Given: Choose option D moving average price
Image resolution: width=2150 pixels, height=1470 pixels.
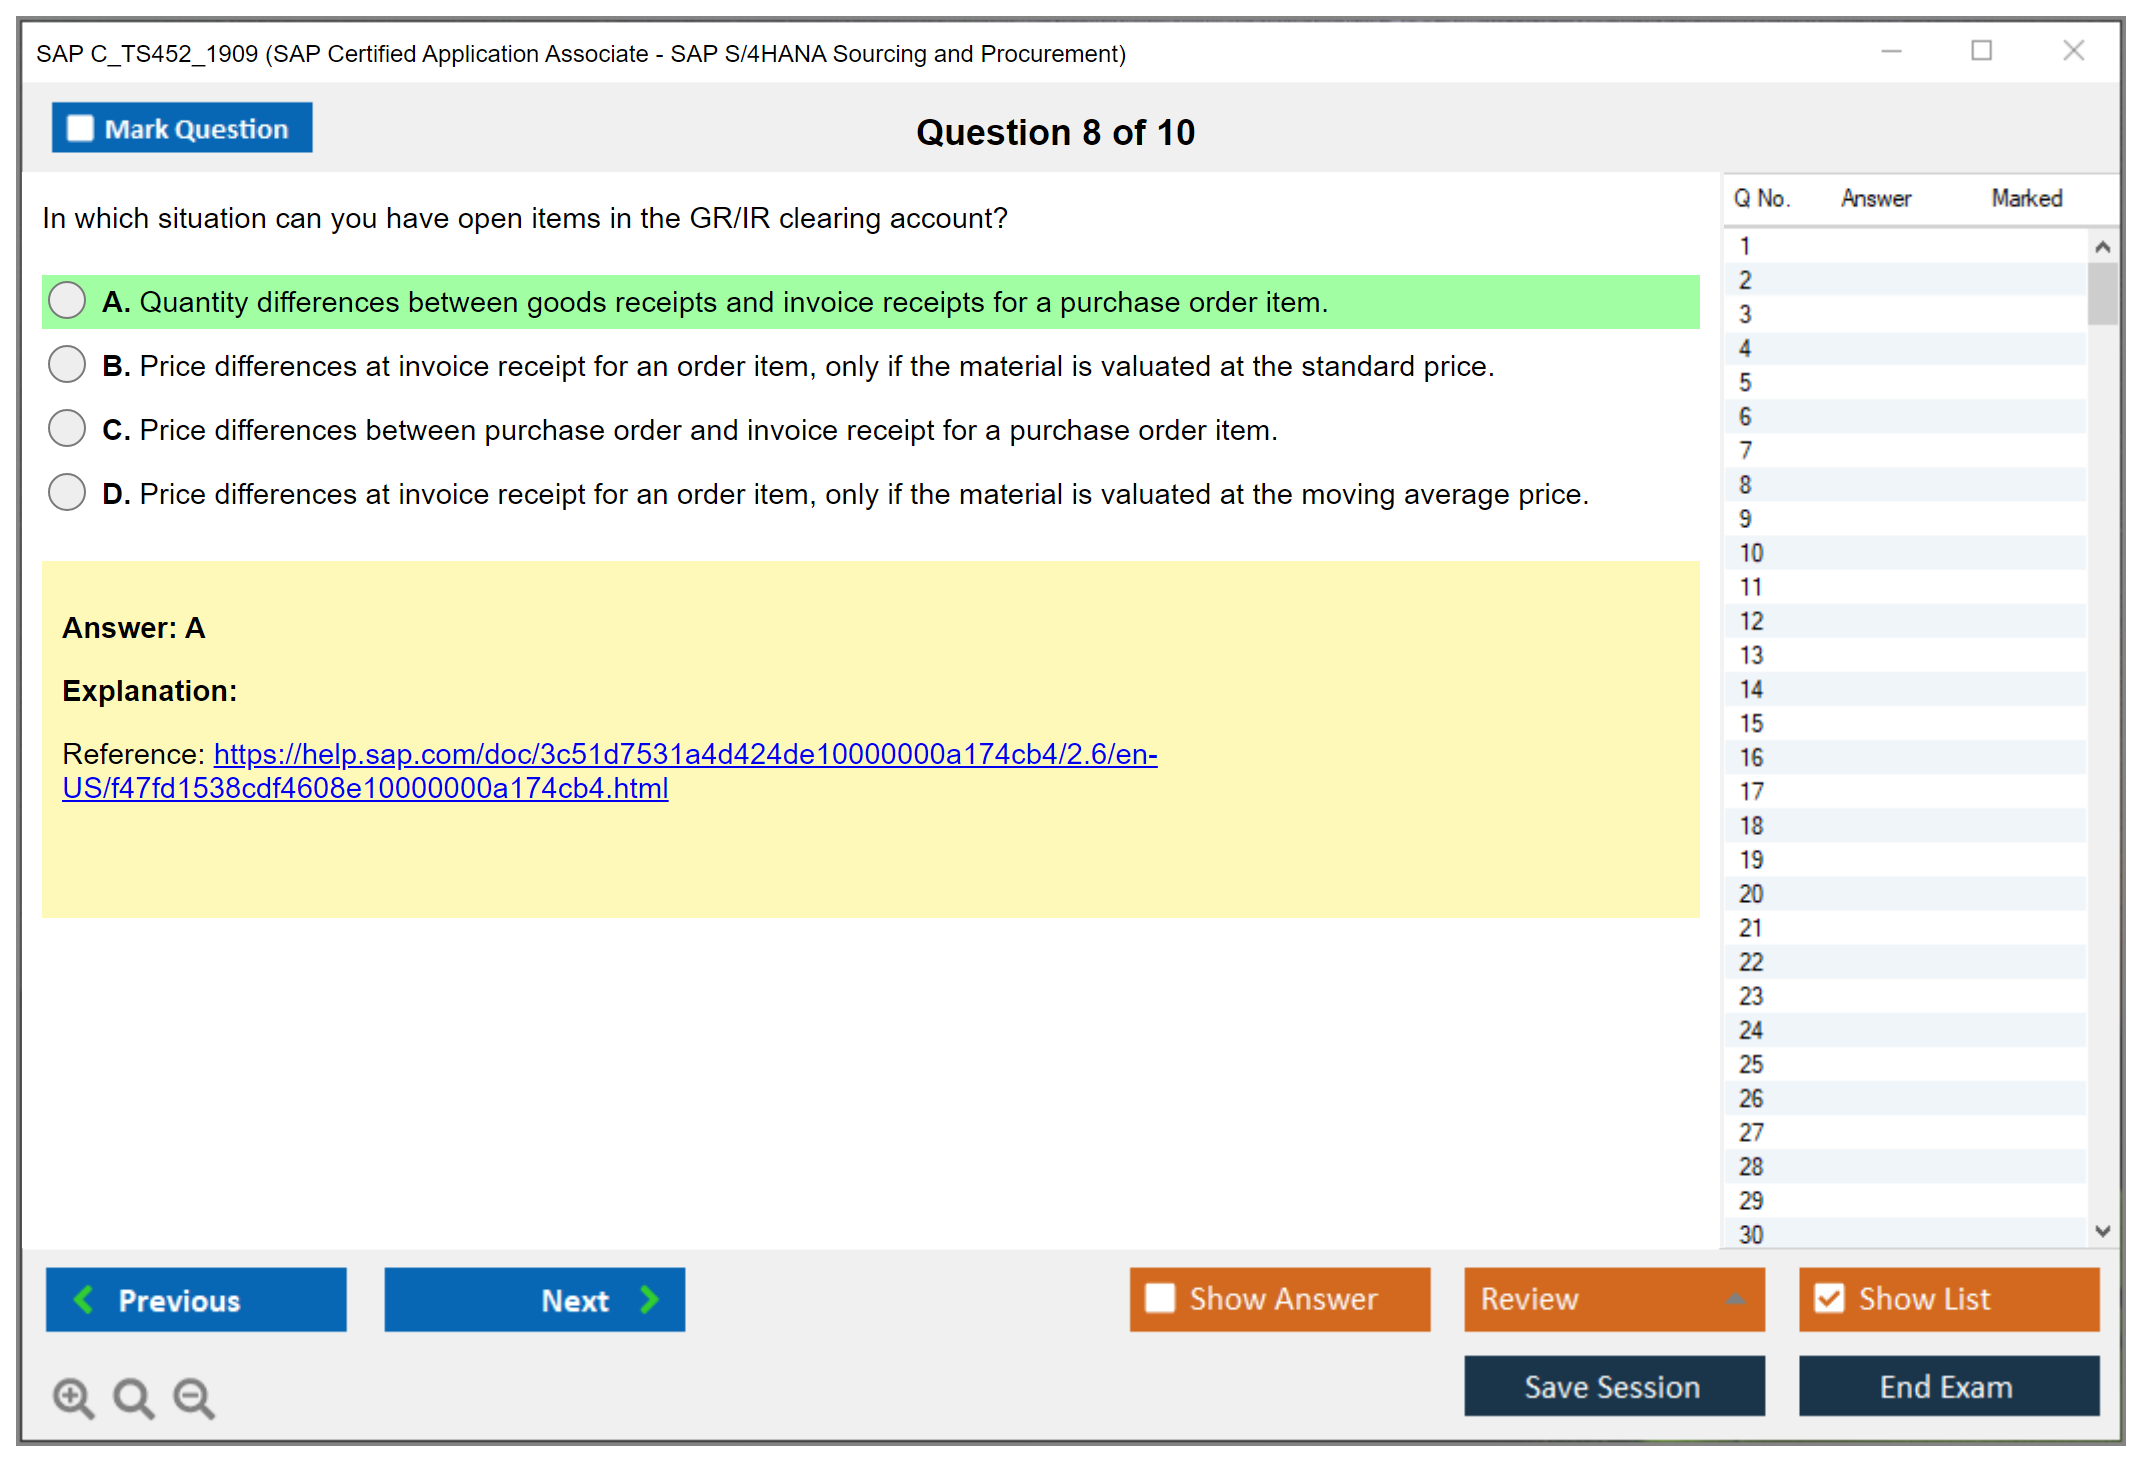Looking at the screenshot, I should click(67, 492).
